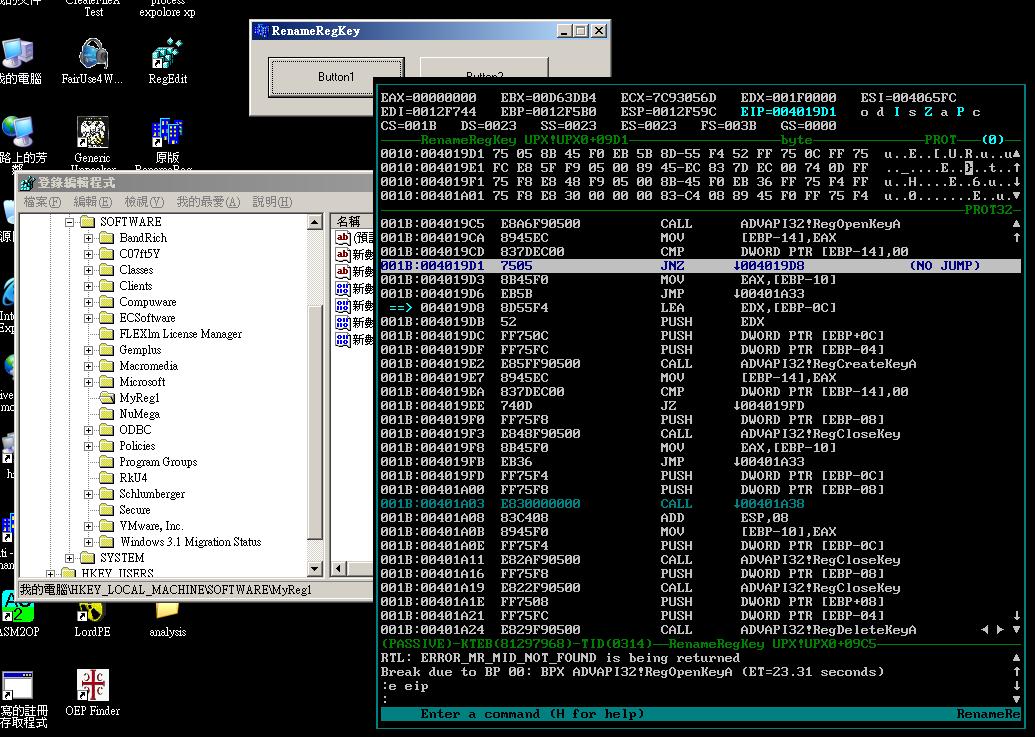Launch the LordPE shortcut icon
1035x737 pixels.
coord(92,612)
